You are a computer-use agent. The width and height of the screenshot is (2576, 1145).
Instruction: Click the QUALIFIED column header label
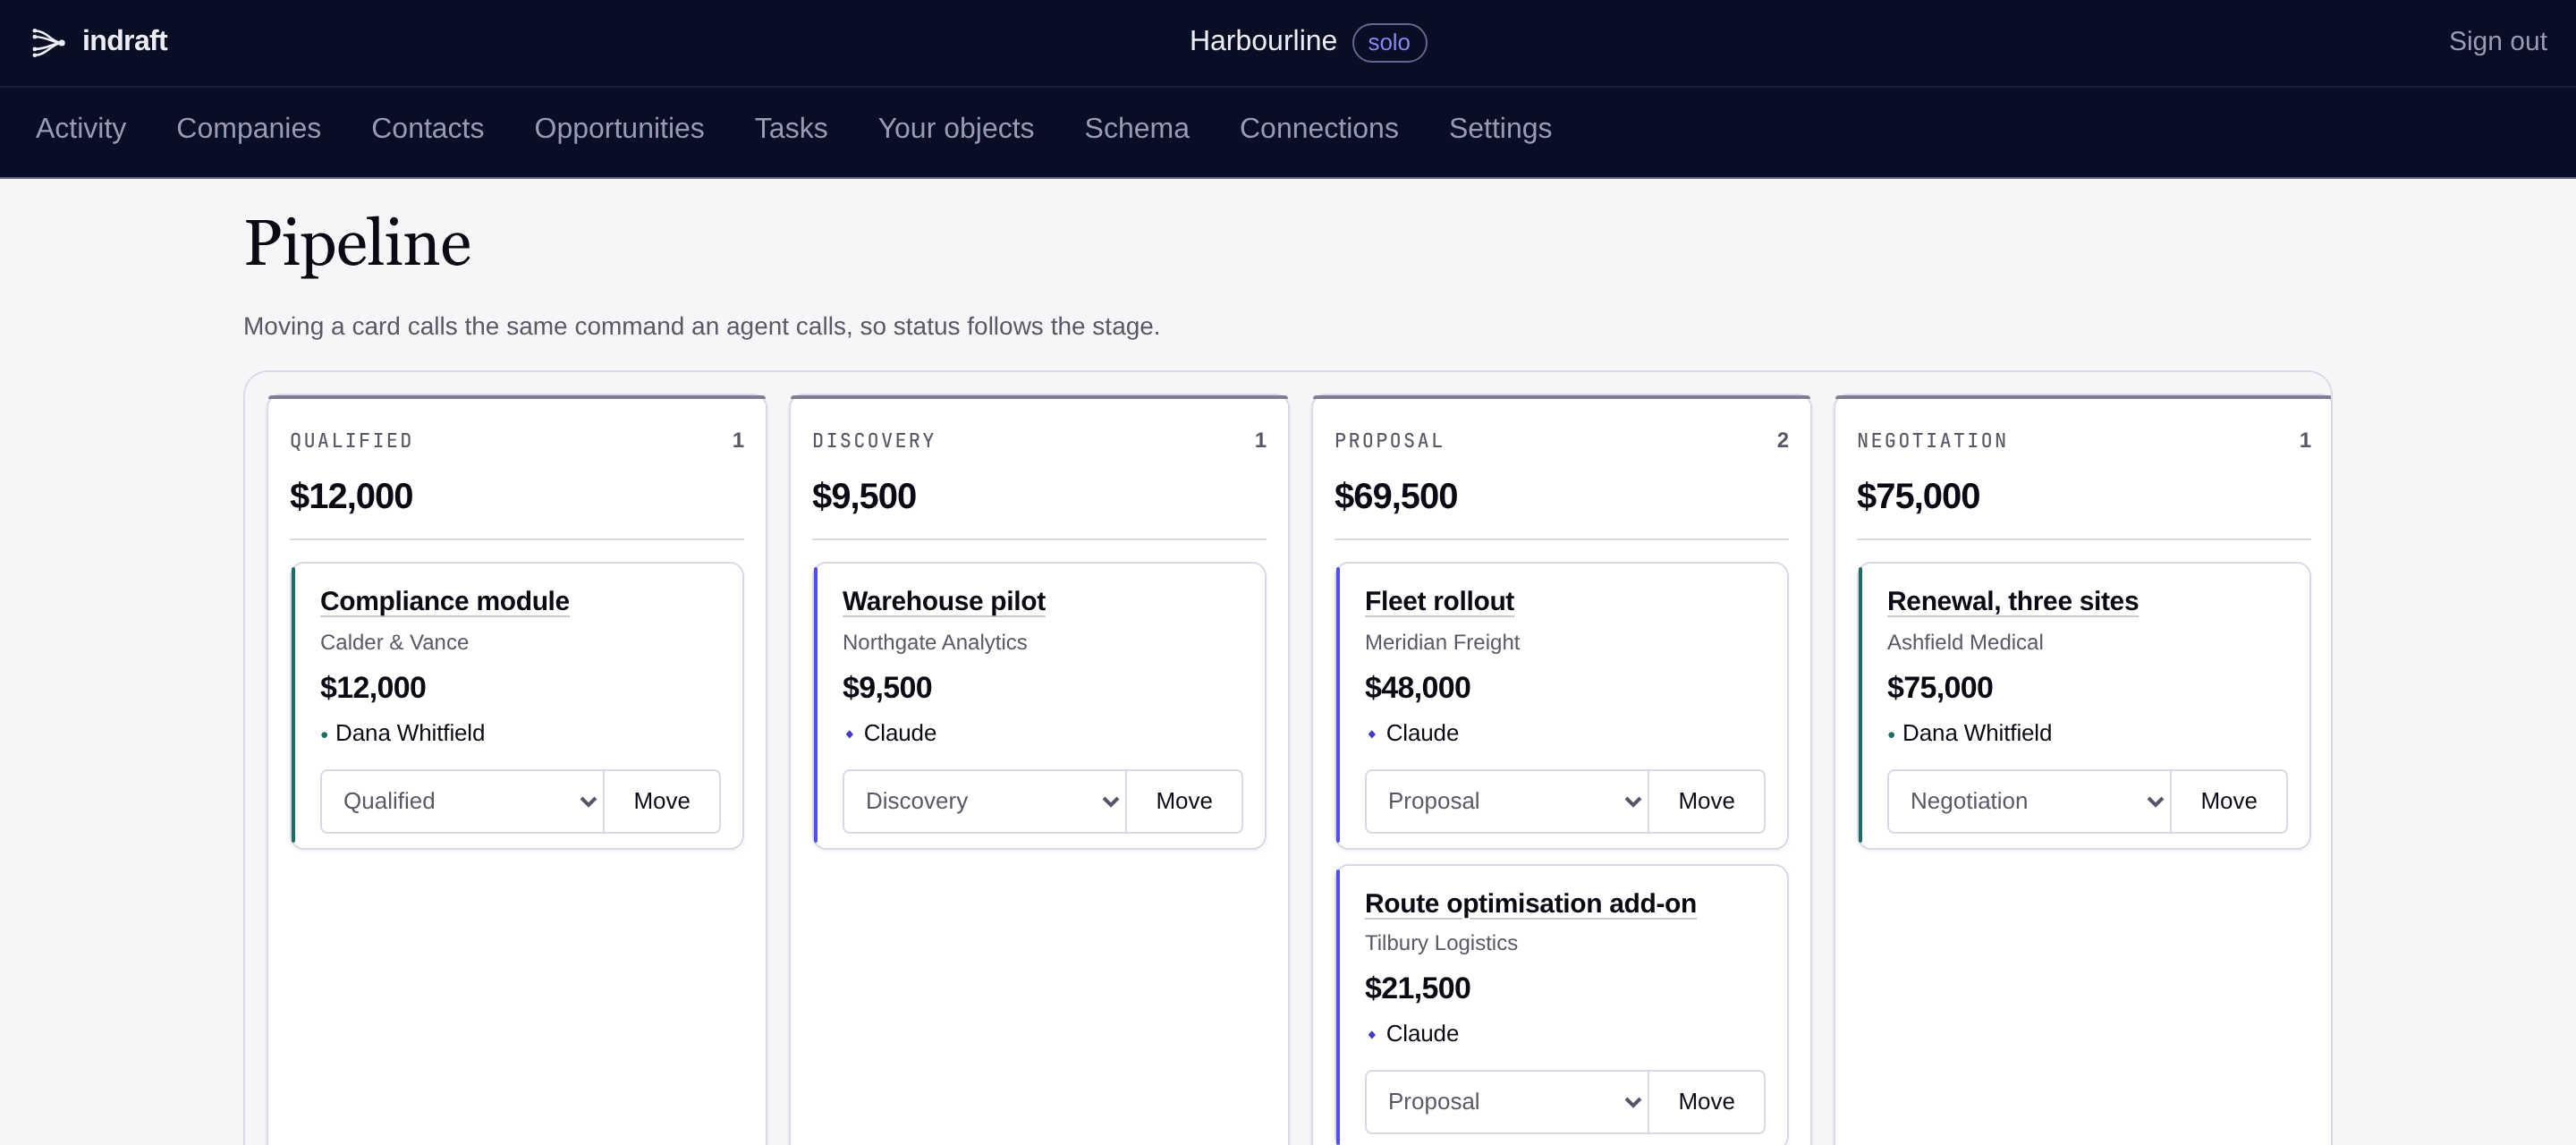coord(351,440)
